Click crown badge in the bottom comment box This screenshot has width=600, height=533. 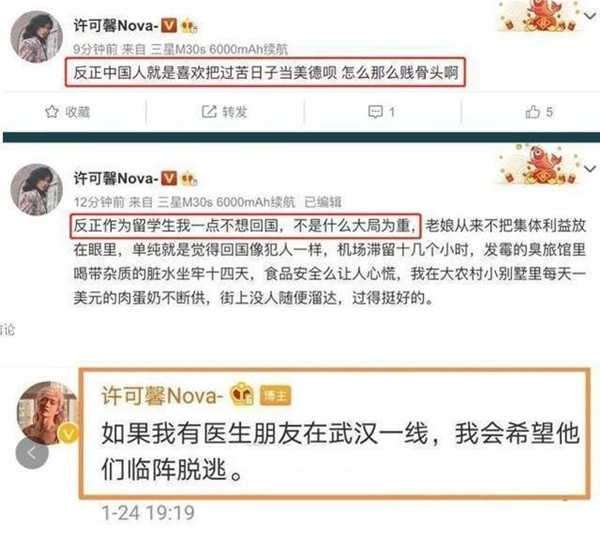click(x=242, y=394)
